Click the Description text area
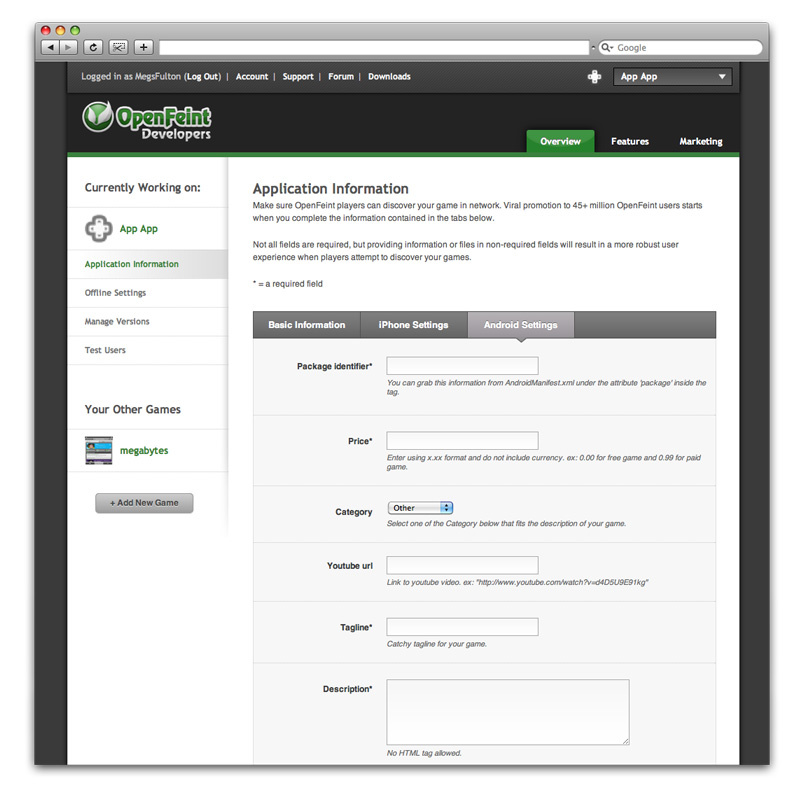 508,712
